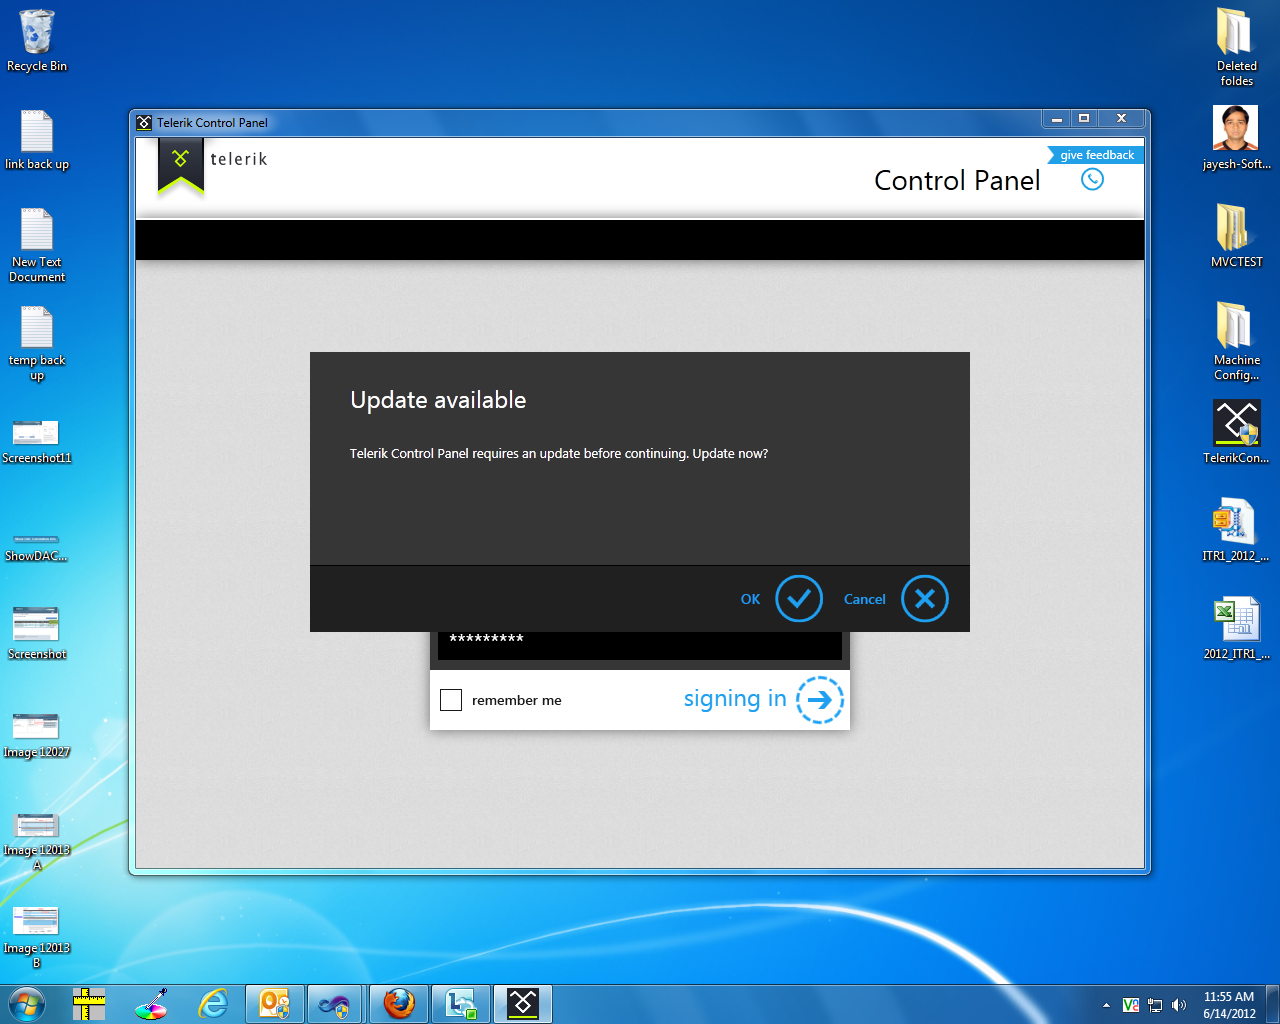This screenshot has height=1024, width=1280.
Task: Select the ITR1_2012 zip archive icon
Action: click(x=1236, y=530)
